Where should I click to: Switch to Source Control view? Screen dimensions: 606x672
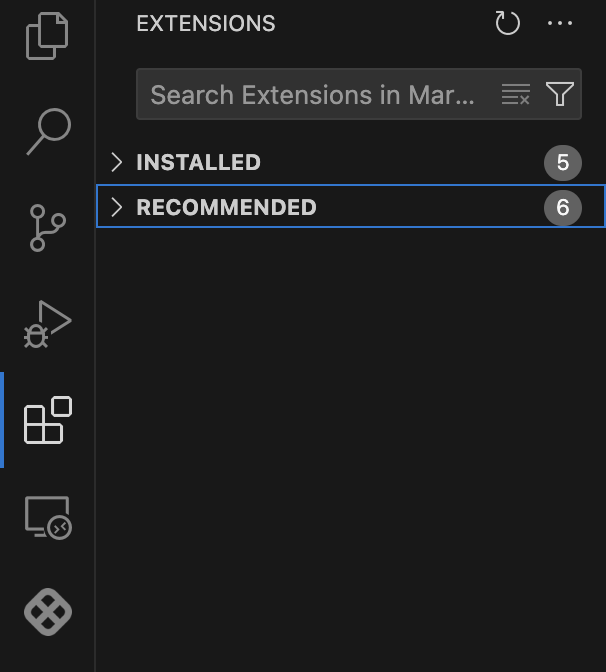point(47,228)
